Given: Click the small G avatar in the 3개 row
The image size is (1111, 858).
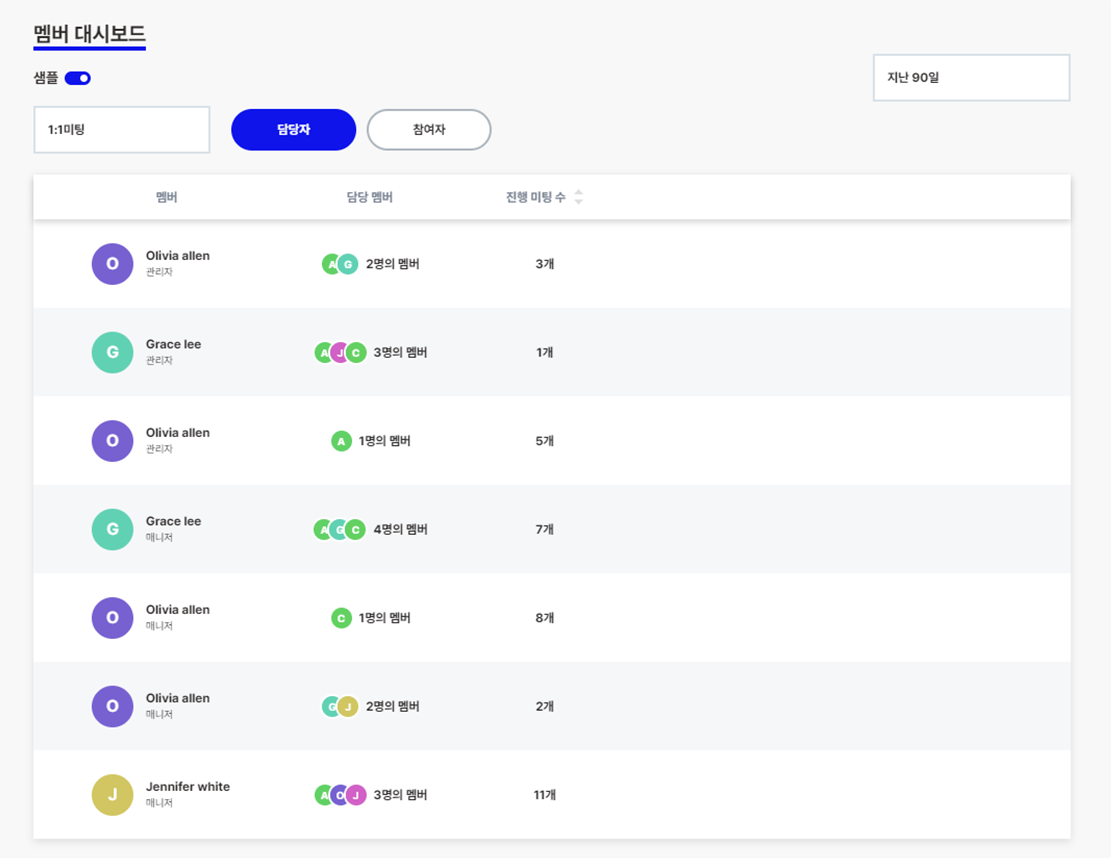Looking at the screenshot, I should tap(348, 264).
